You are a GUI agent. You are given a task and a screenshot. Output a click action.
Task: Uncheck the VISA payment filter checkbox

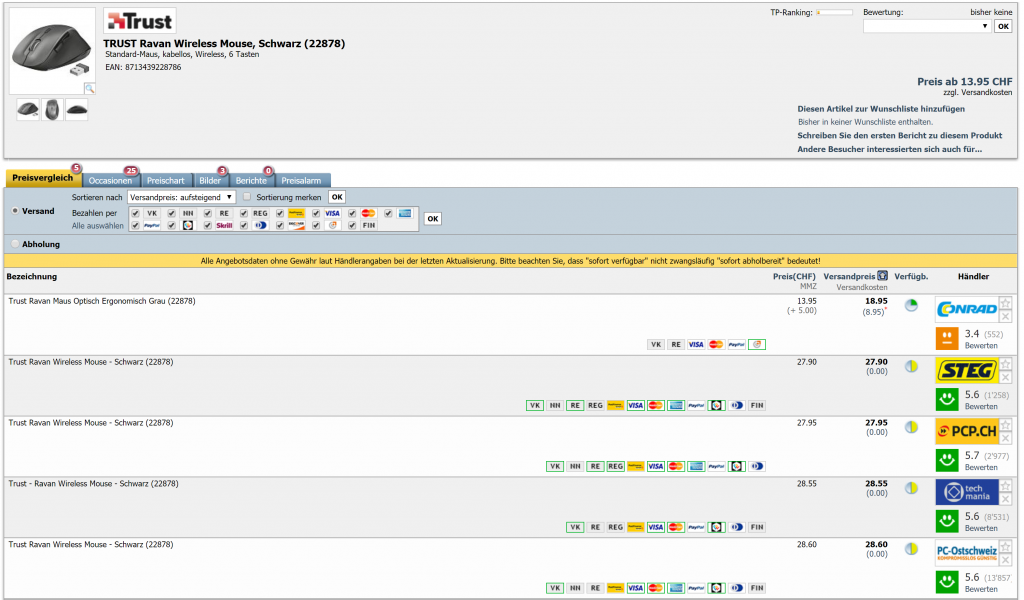pyautogui.click(x=316, y=213)
